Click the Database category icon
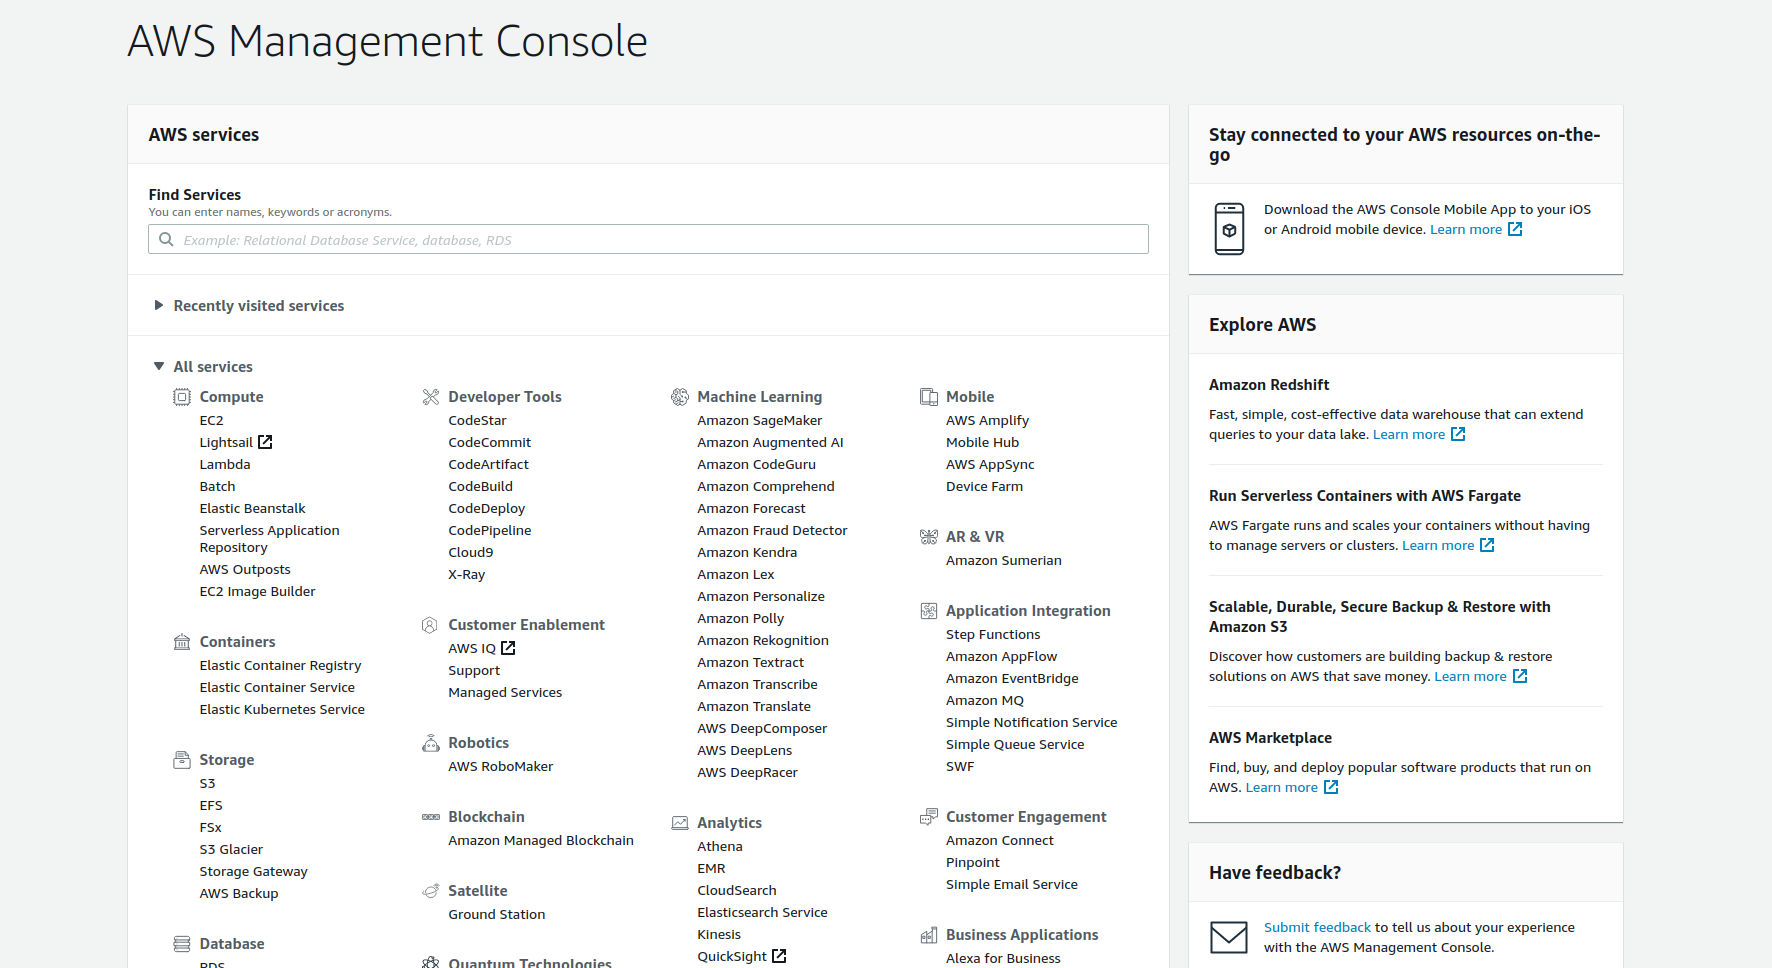The width and height of the screenshot is (1772, 968). (182, 944)
